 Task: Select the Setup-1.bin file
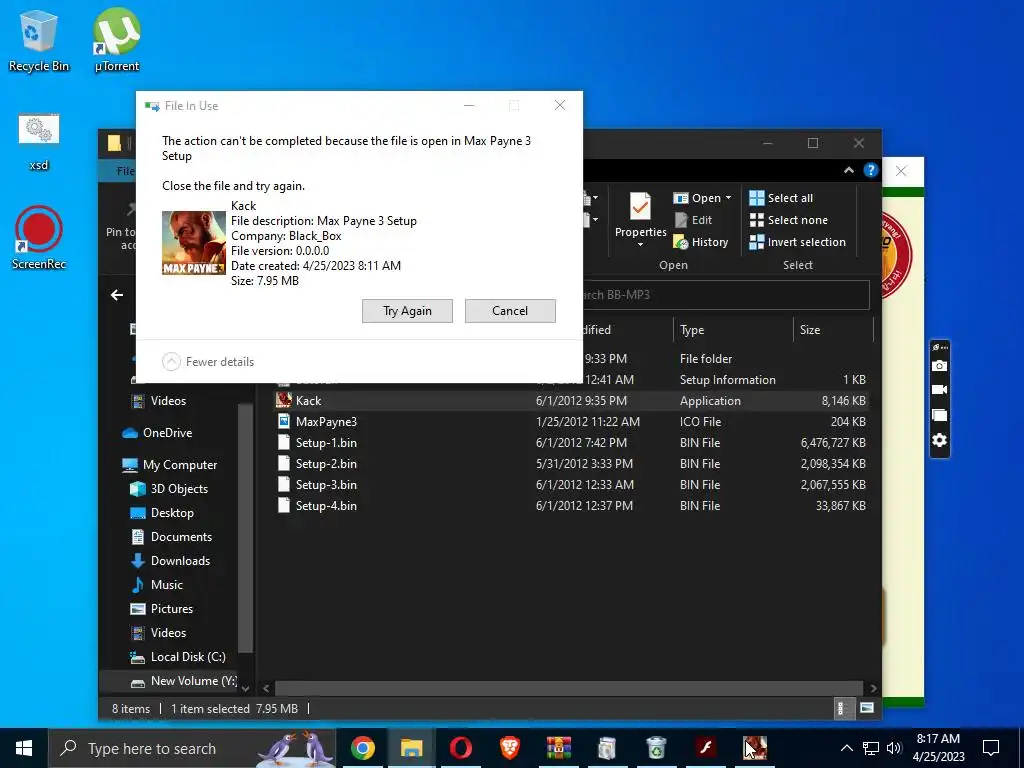(571, 443)
